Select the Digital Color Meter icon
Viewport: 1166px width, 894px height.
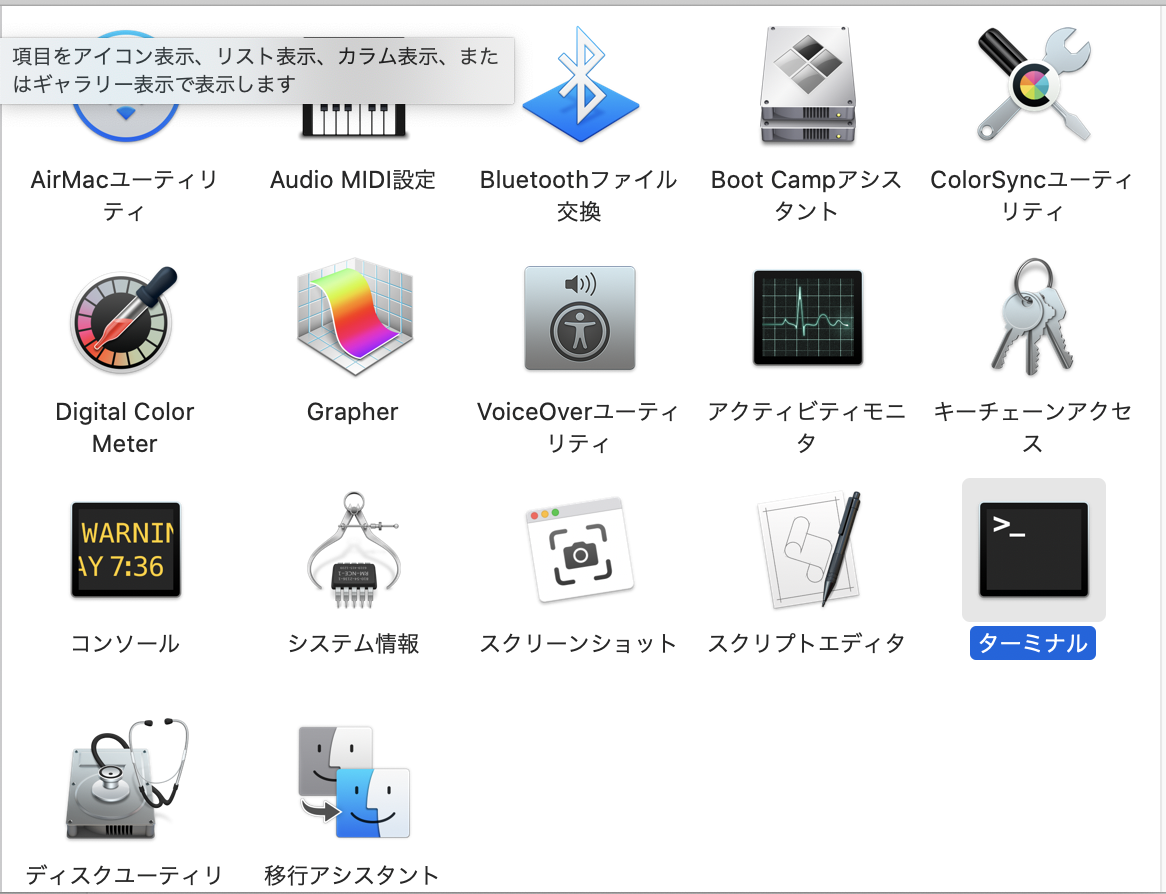(124, 318)
